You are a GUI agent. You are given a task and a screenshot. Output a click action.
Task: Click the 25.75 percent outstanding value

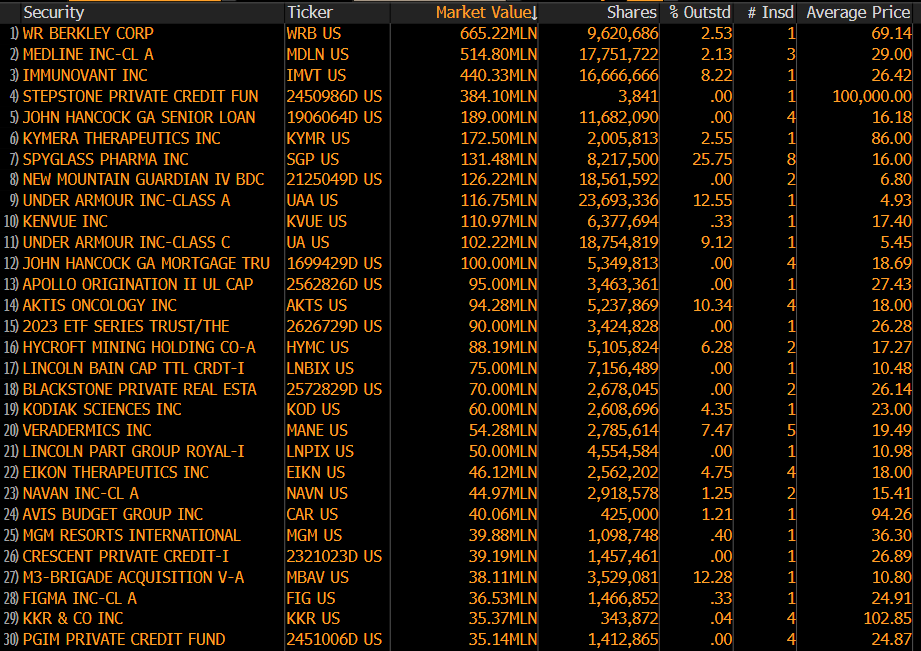[712, 159]
